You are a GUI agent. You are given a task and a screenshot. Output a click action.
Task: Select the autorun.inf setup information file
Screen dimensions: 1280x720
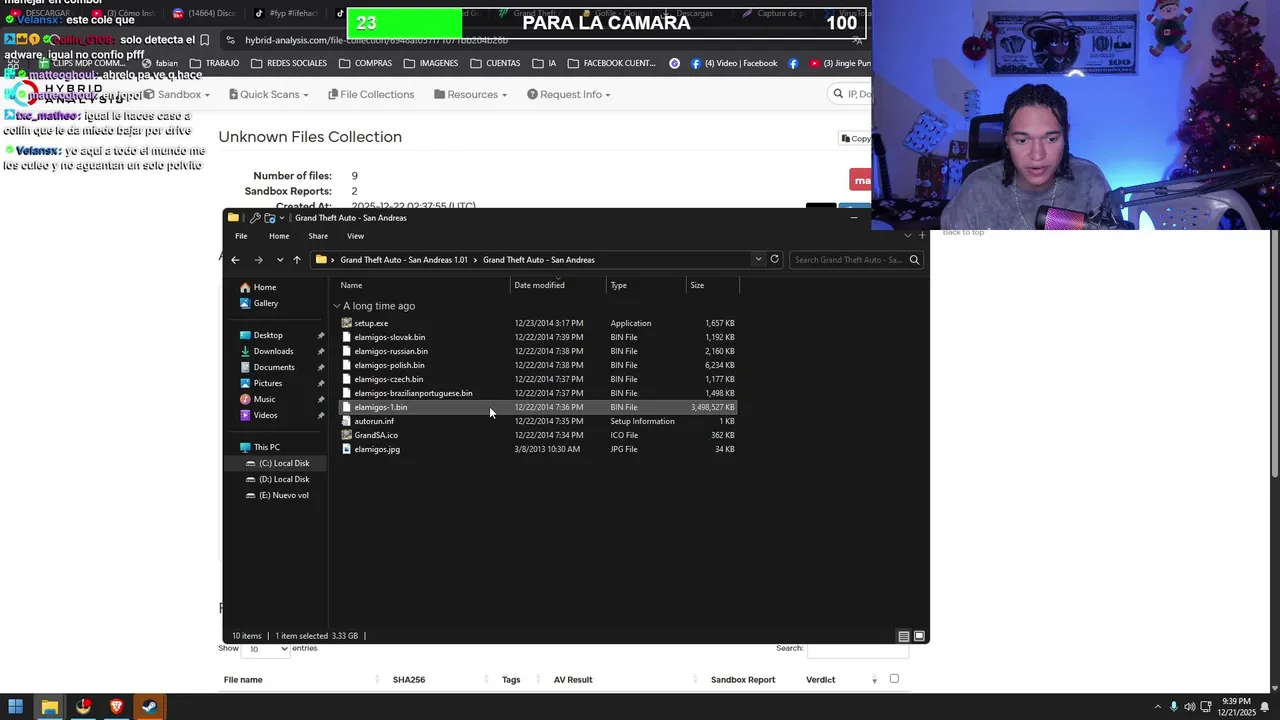[x=538, y=421]
